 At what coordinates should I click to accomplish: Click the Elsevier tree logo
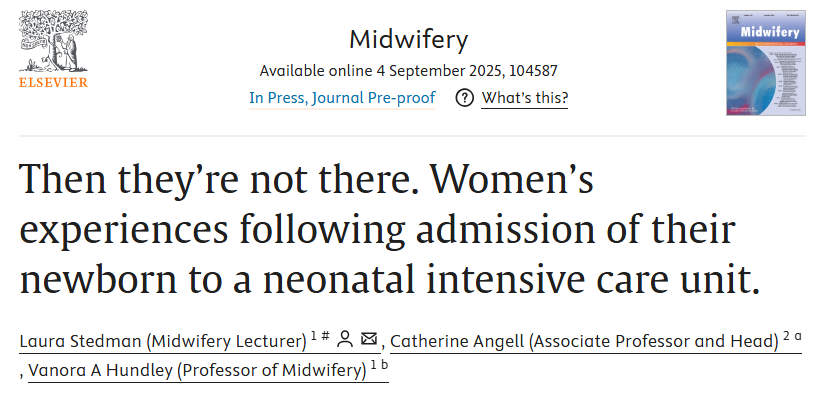53,41
